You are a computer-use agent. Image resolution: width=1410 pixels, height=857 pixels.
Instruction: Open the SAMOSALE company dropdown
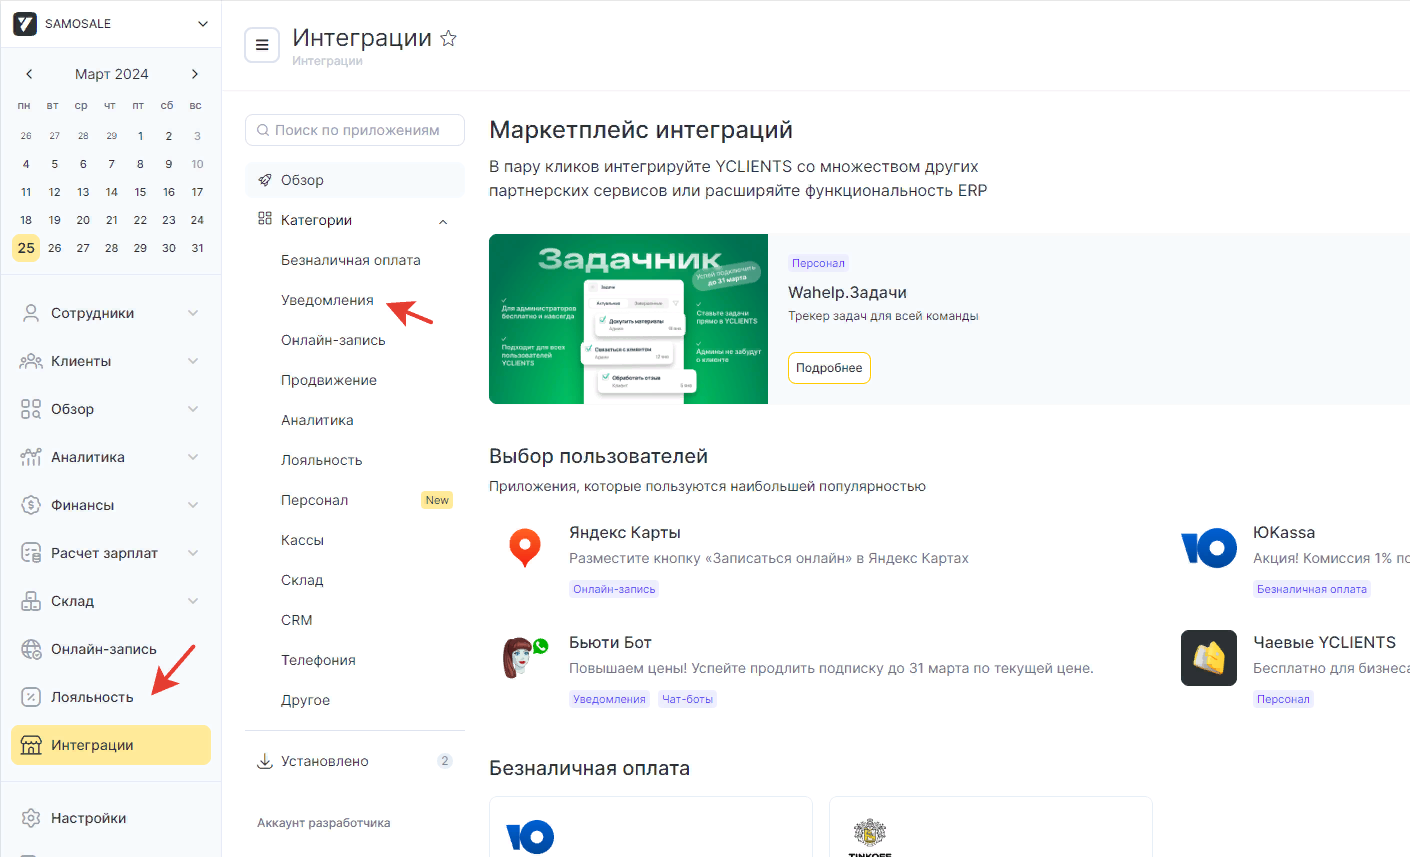203,24
